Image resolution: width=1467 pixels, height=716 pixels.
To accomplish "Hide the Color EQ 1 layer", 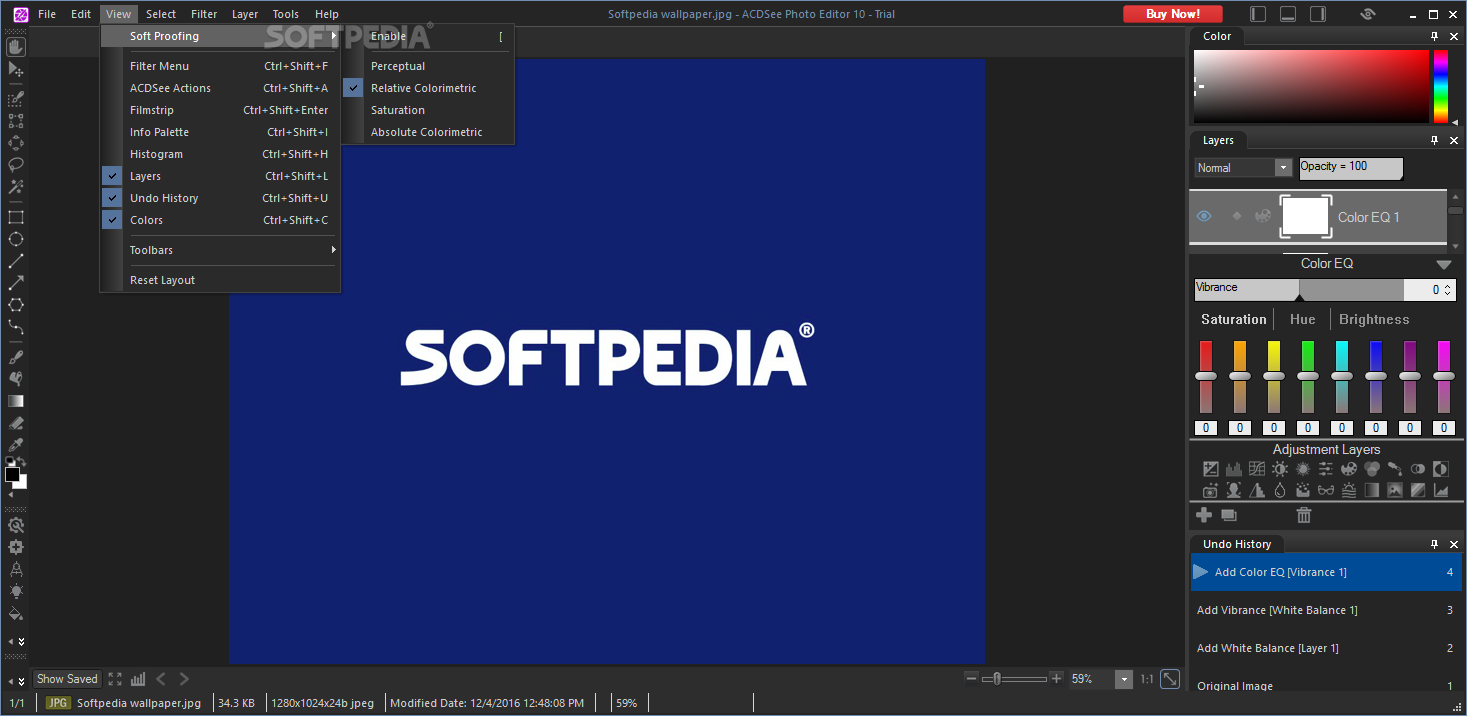I will pyautogui.click(x=1204, y=216).
